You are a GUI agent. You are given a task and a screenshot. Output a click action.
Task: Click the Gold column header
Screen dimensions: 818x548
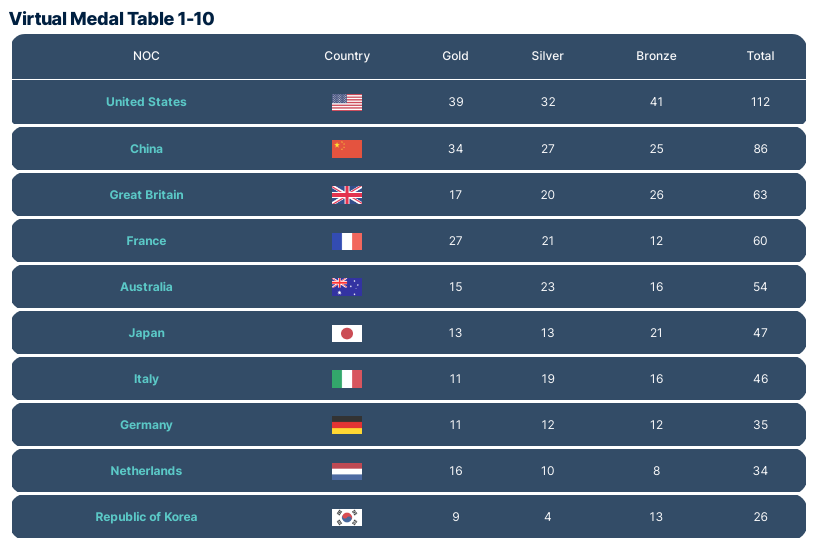pos(455,56)
